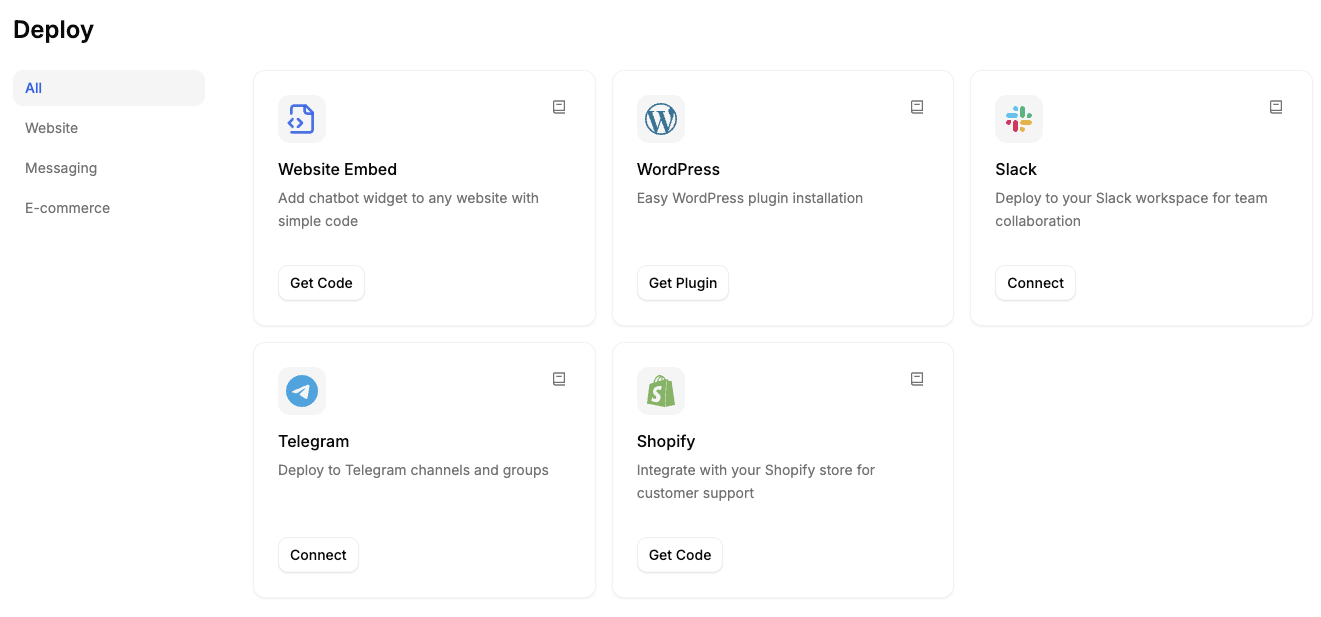Open docs icon on WordPress card
The width and height of the screenshot is (1321, 617).
[x=917, y=107]
